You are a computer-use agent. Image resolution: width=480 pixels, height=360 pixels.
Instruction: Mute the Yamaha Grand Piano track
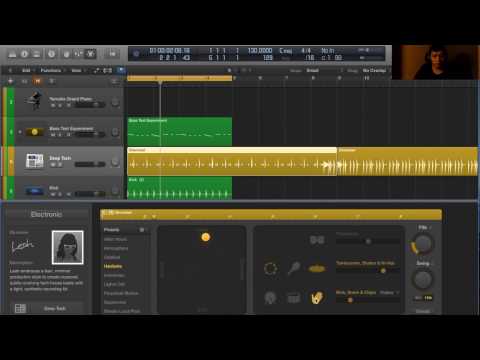pos(53,105)
